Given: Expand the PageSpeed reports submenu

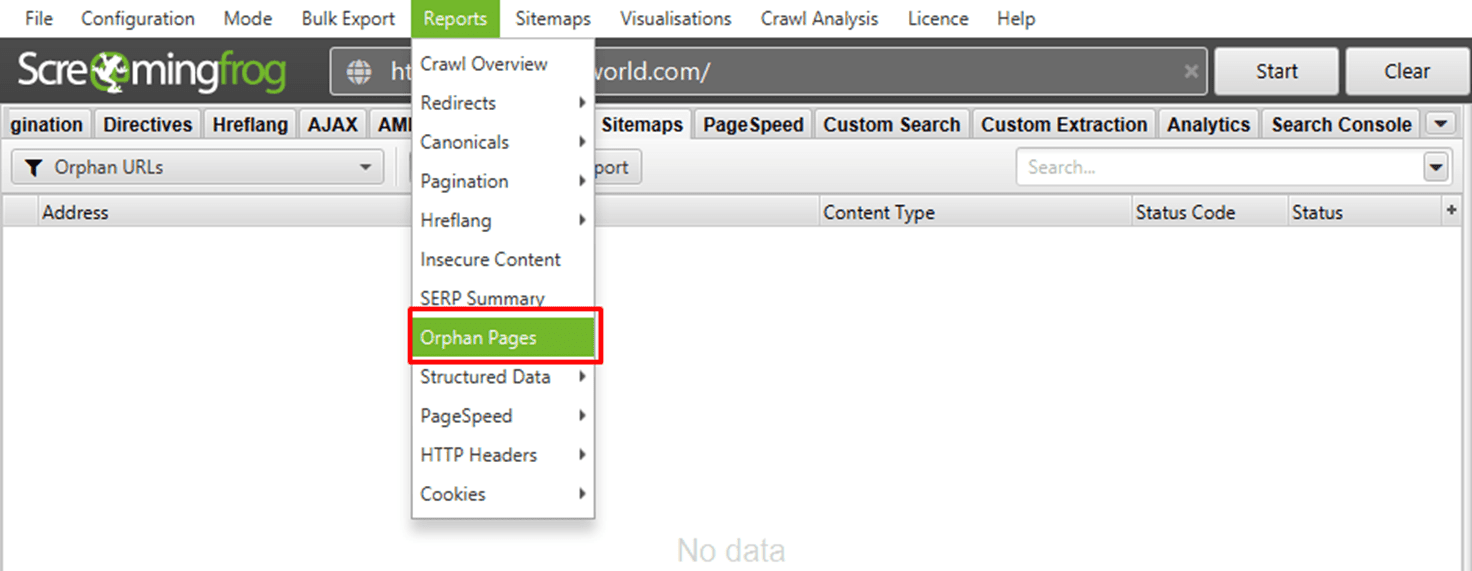Looking at the screenshot, I should click(503, 416).
